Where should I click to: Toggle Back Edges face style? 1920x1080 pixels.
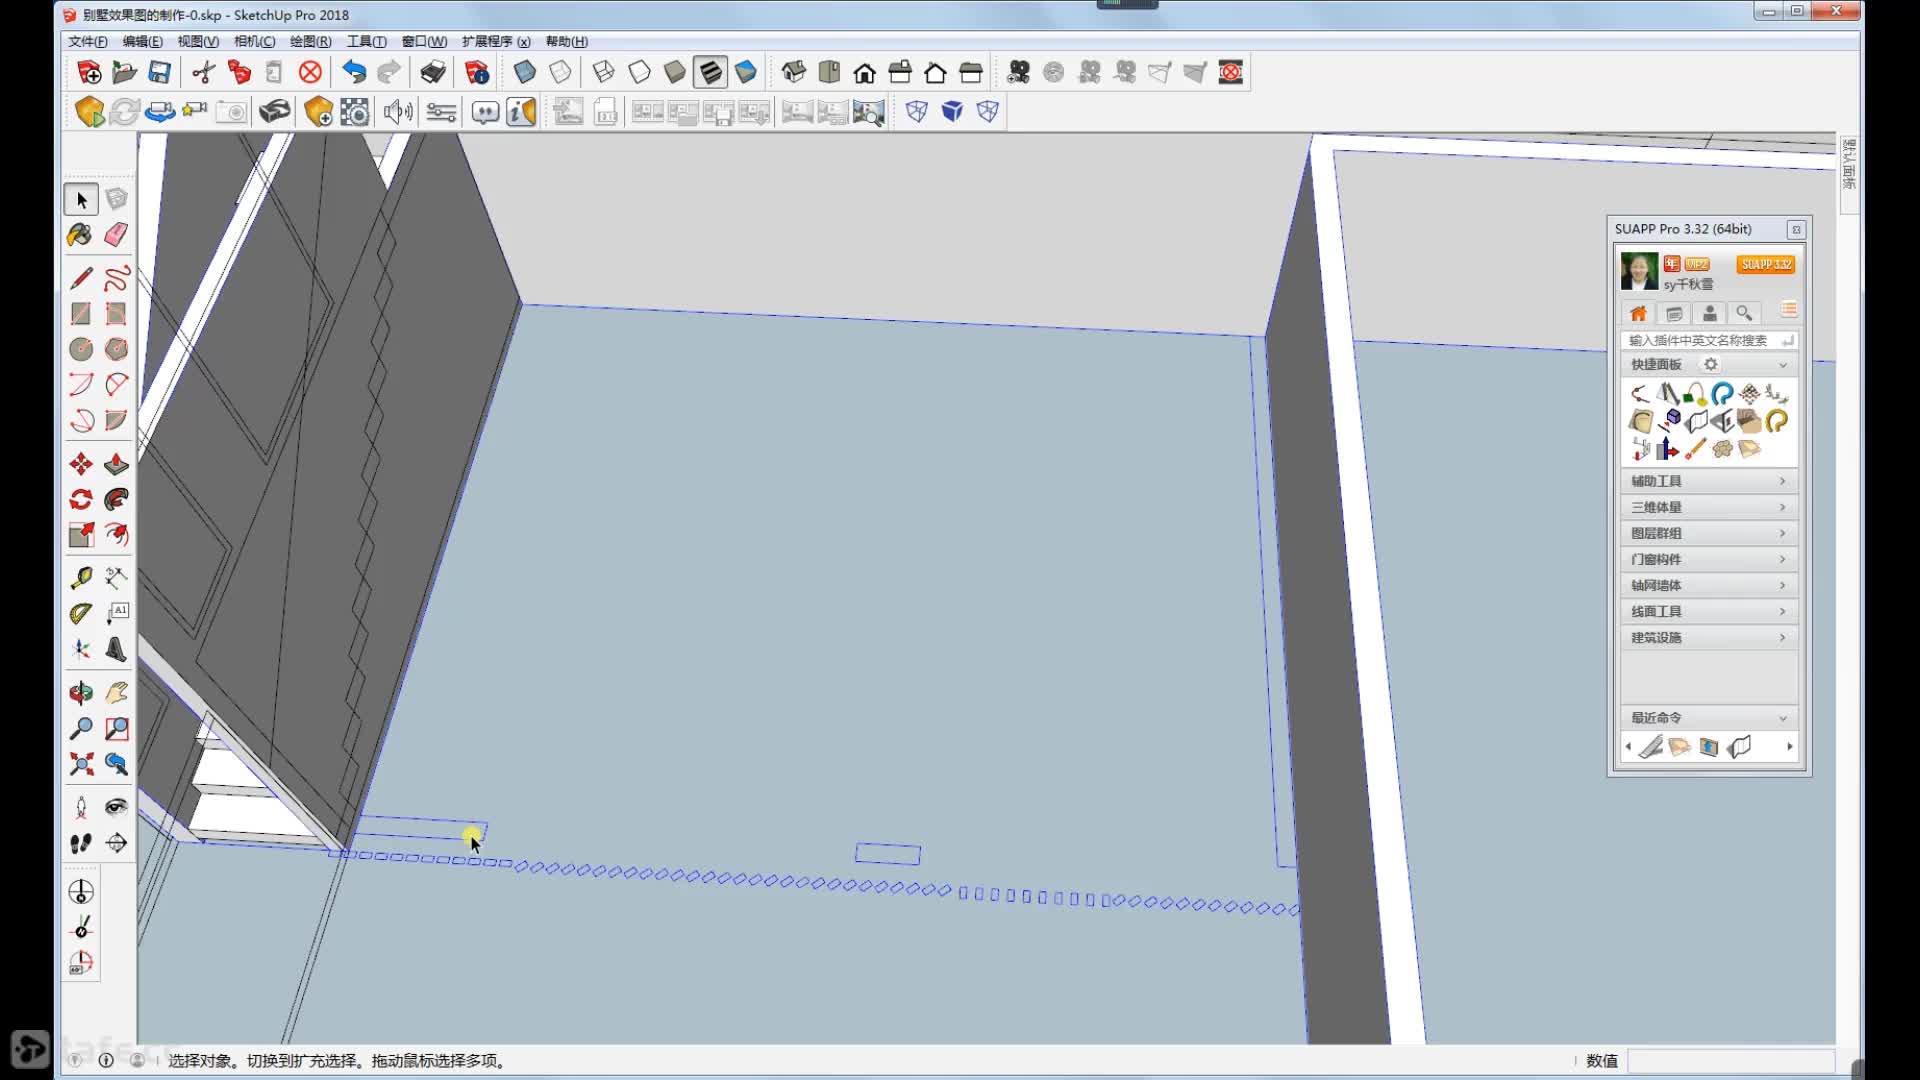click(x=561, y=72)
